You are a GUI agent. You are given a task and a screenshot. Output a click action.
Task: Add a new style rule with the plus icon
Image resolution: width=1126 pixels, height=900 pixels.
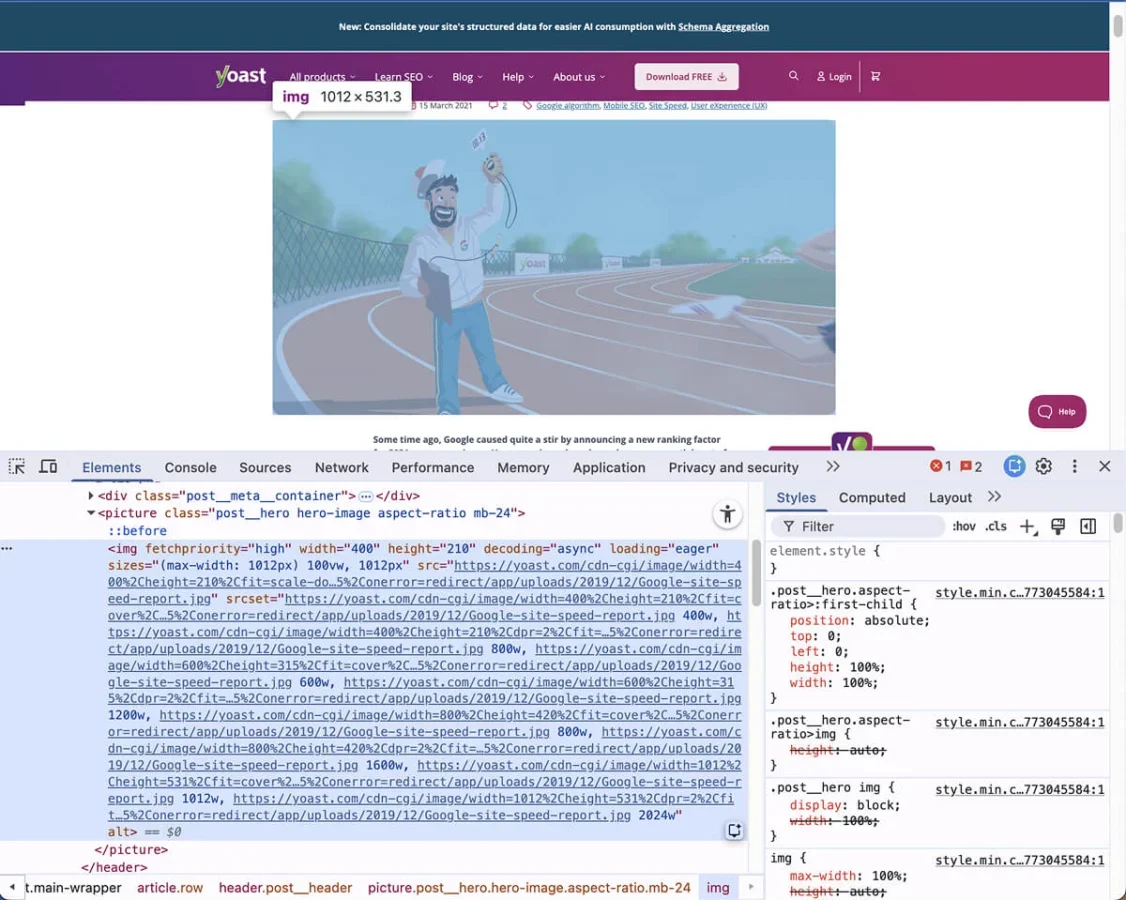tap(1028, 525)
